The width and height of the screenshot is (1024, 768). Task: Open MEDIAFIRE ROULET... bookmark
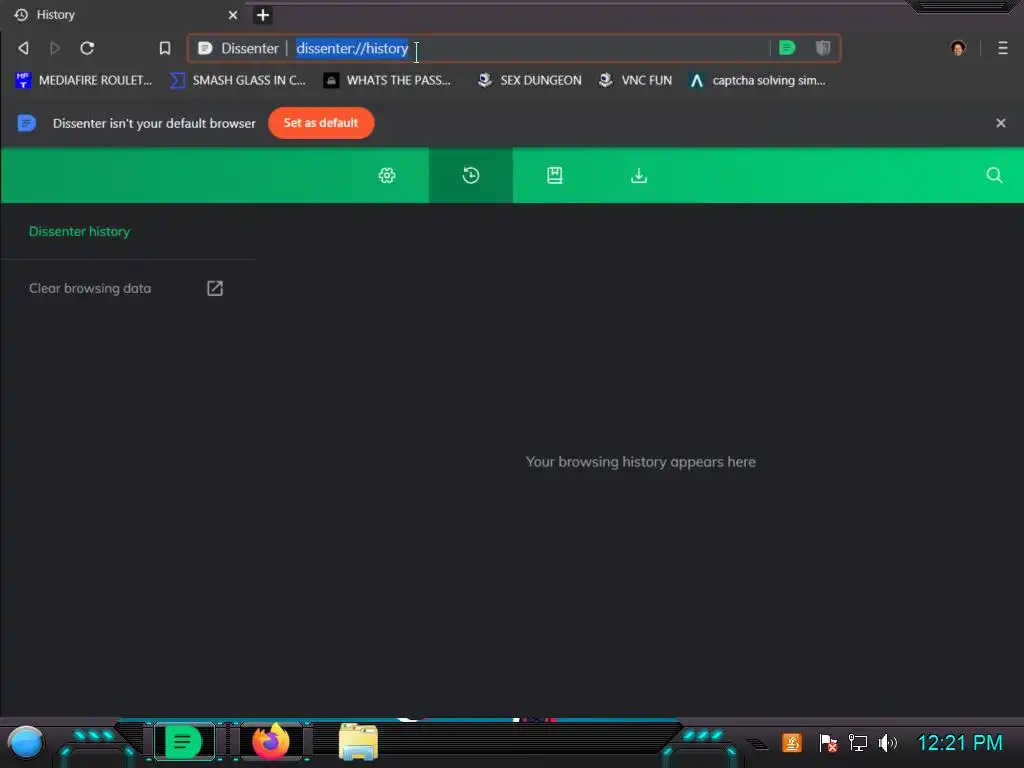[84, 80]
